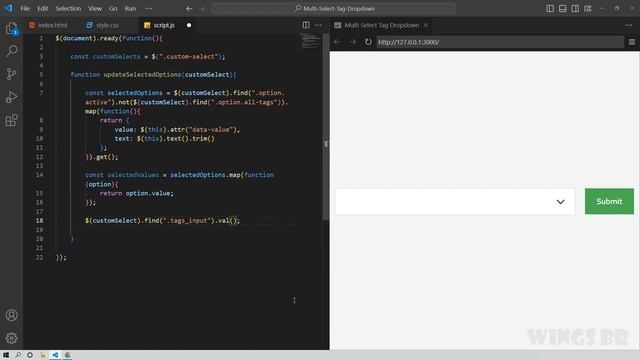Click the Multi-Select-Tag-Dropdown command search box

pos(333,9)
